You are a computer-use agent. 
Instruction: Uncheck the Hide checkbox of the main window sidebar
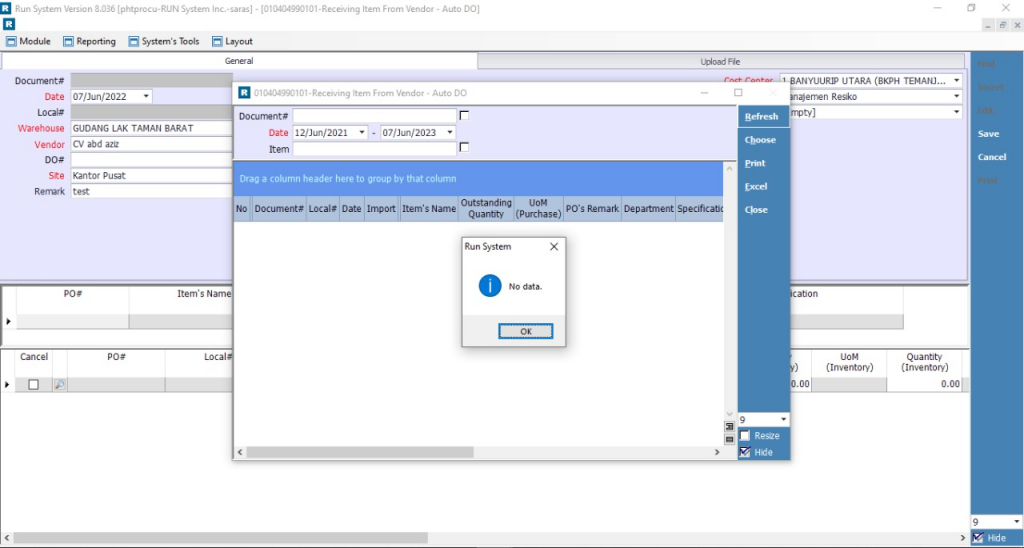coord(978,538)
